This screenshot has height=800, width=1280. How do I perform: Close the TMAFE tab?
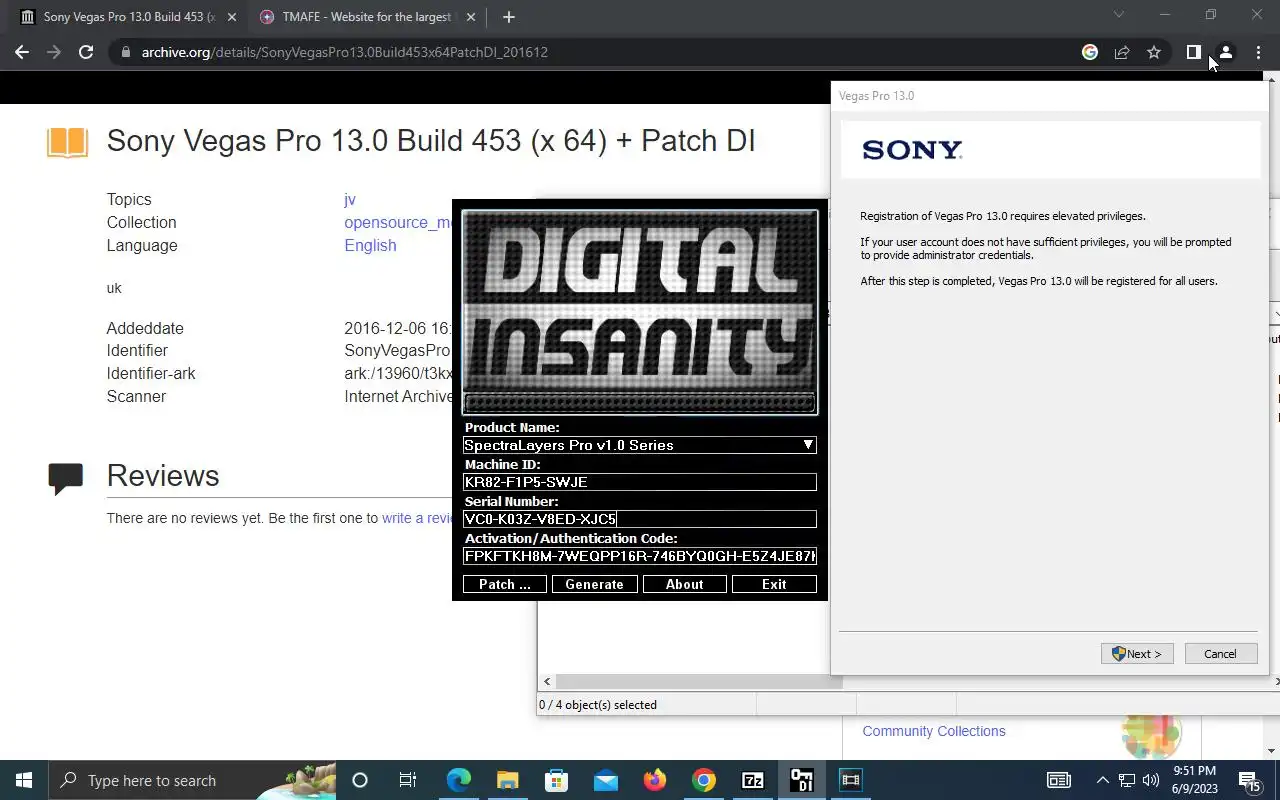(x=471, y=17)
